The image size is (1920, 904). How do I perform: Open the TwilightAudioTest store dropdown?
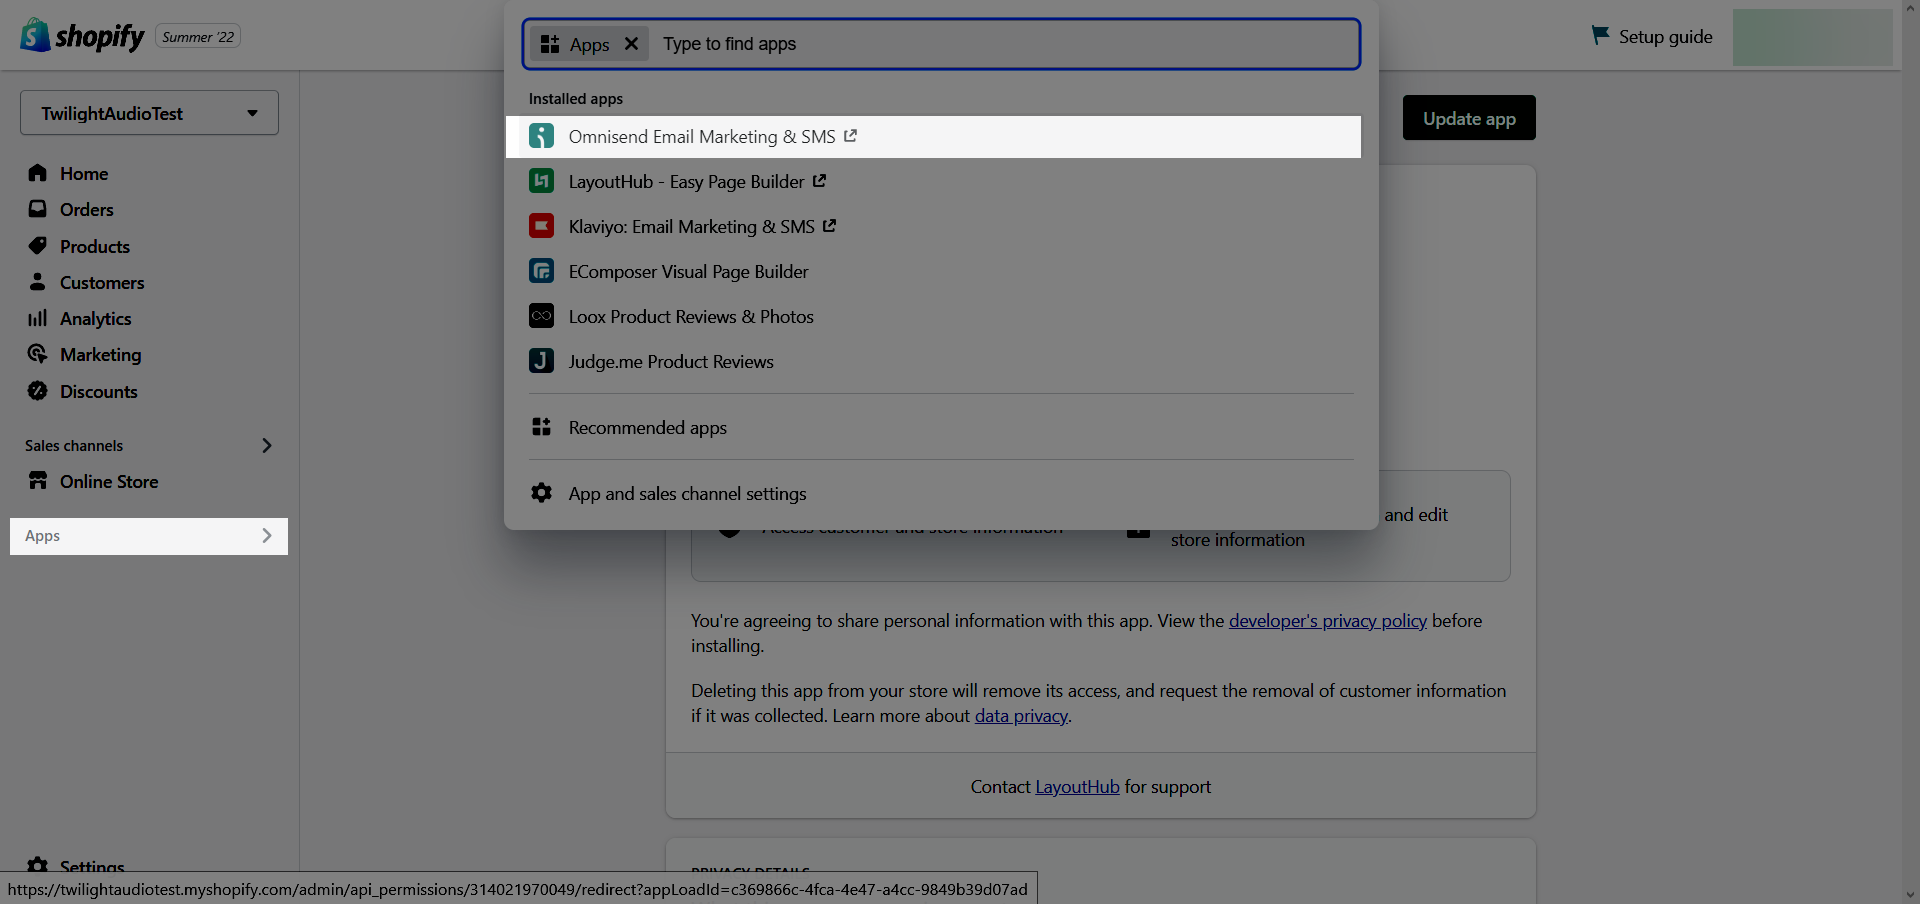point(149,113)
